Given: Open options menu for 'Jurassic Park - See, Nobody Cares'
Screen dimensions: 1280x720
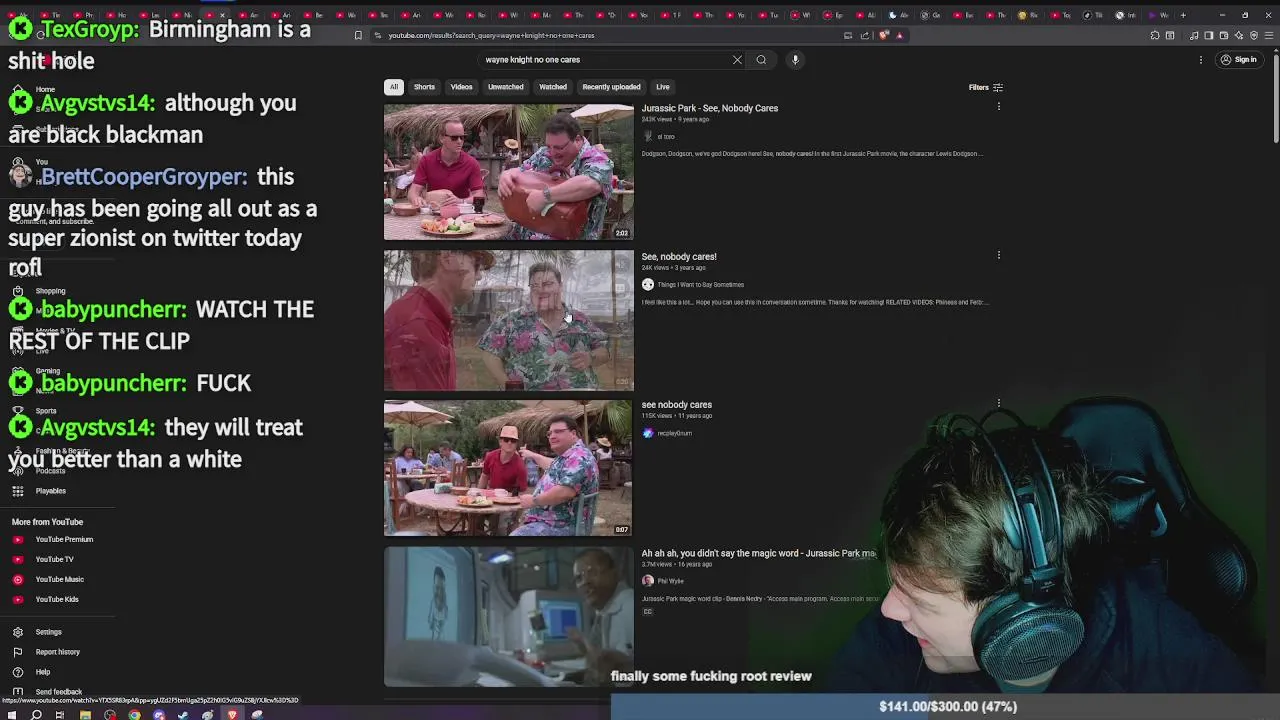Looking at the screenshot, I should click(x=998, y=107).
